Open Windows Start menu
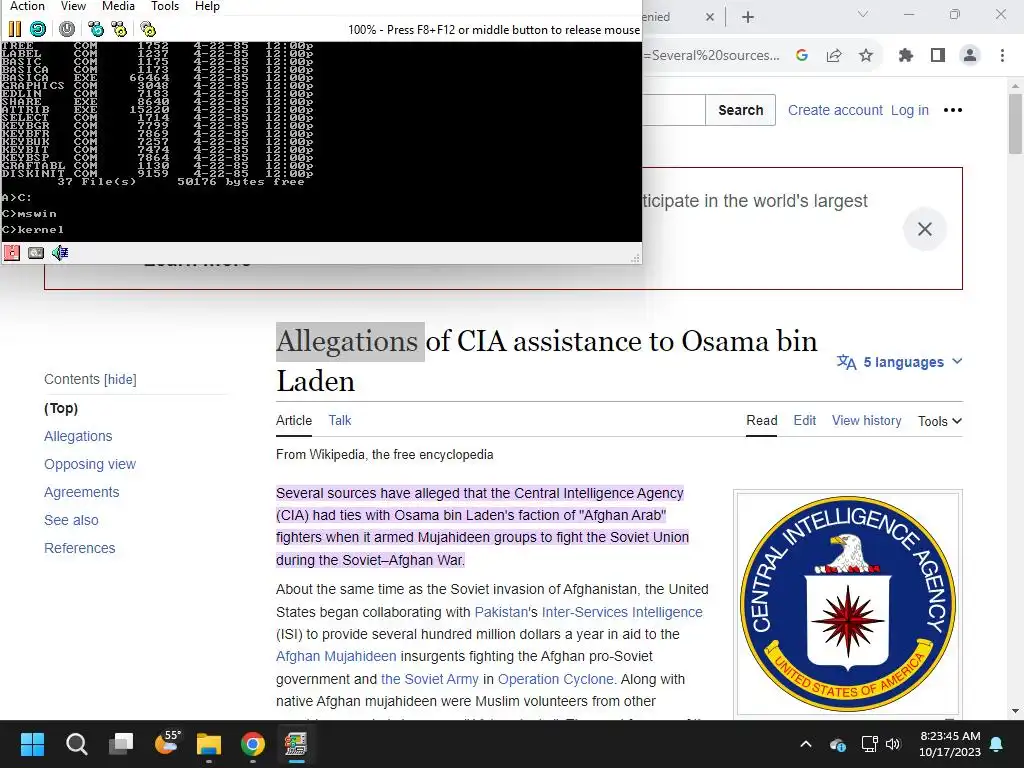 (x=32, y=744)
